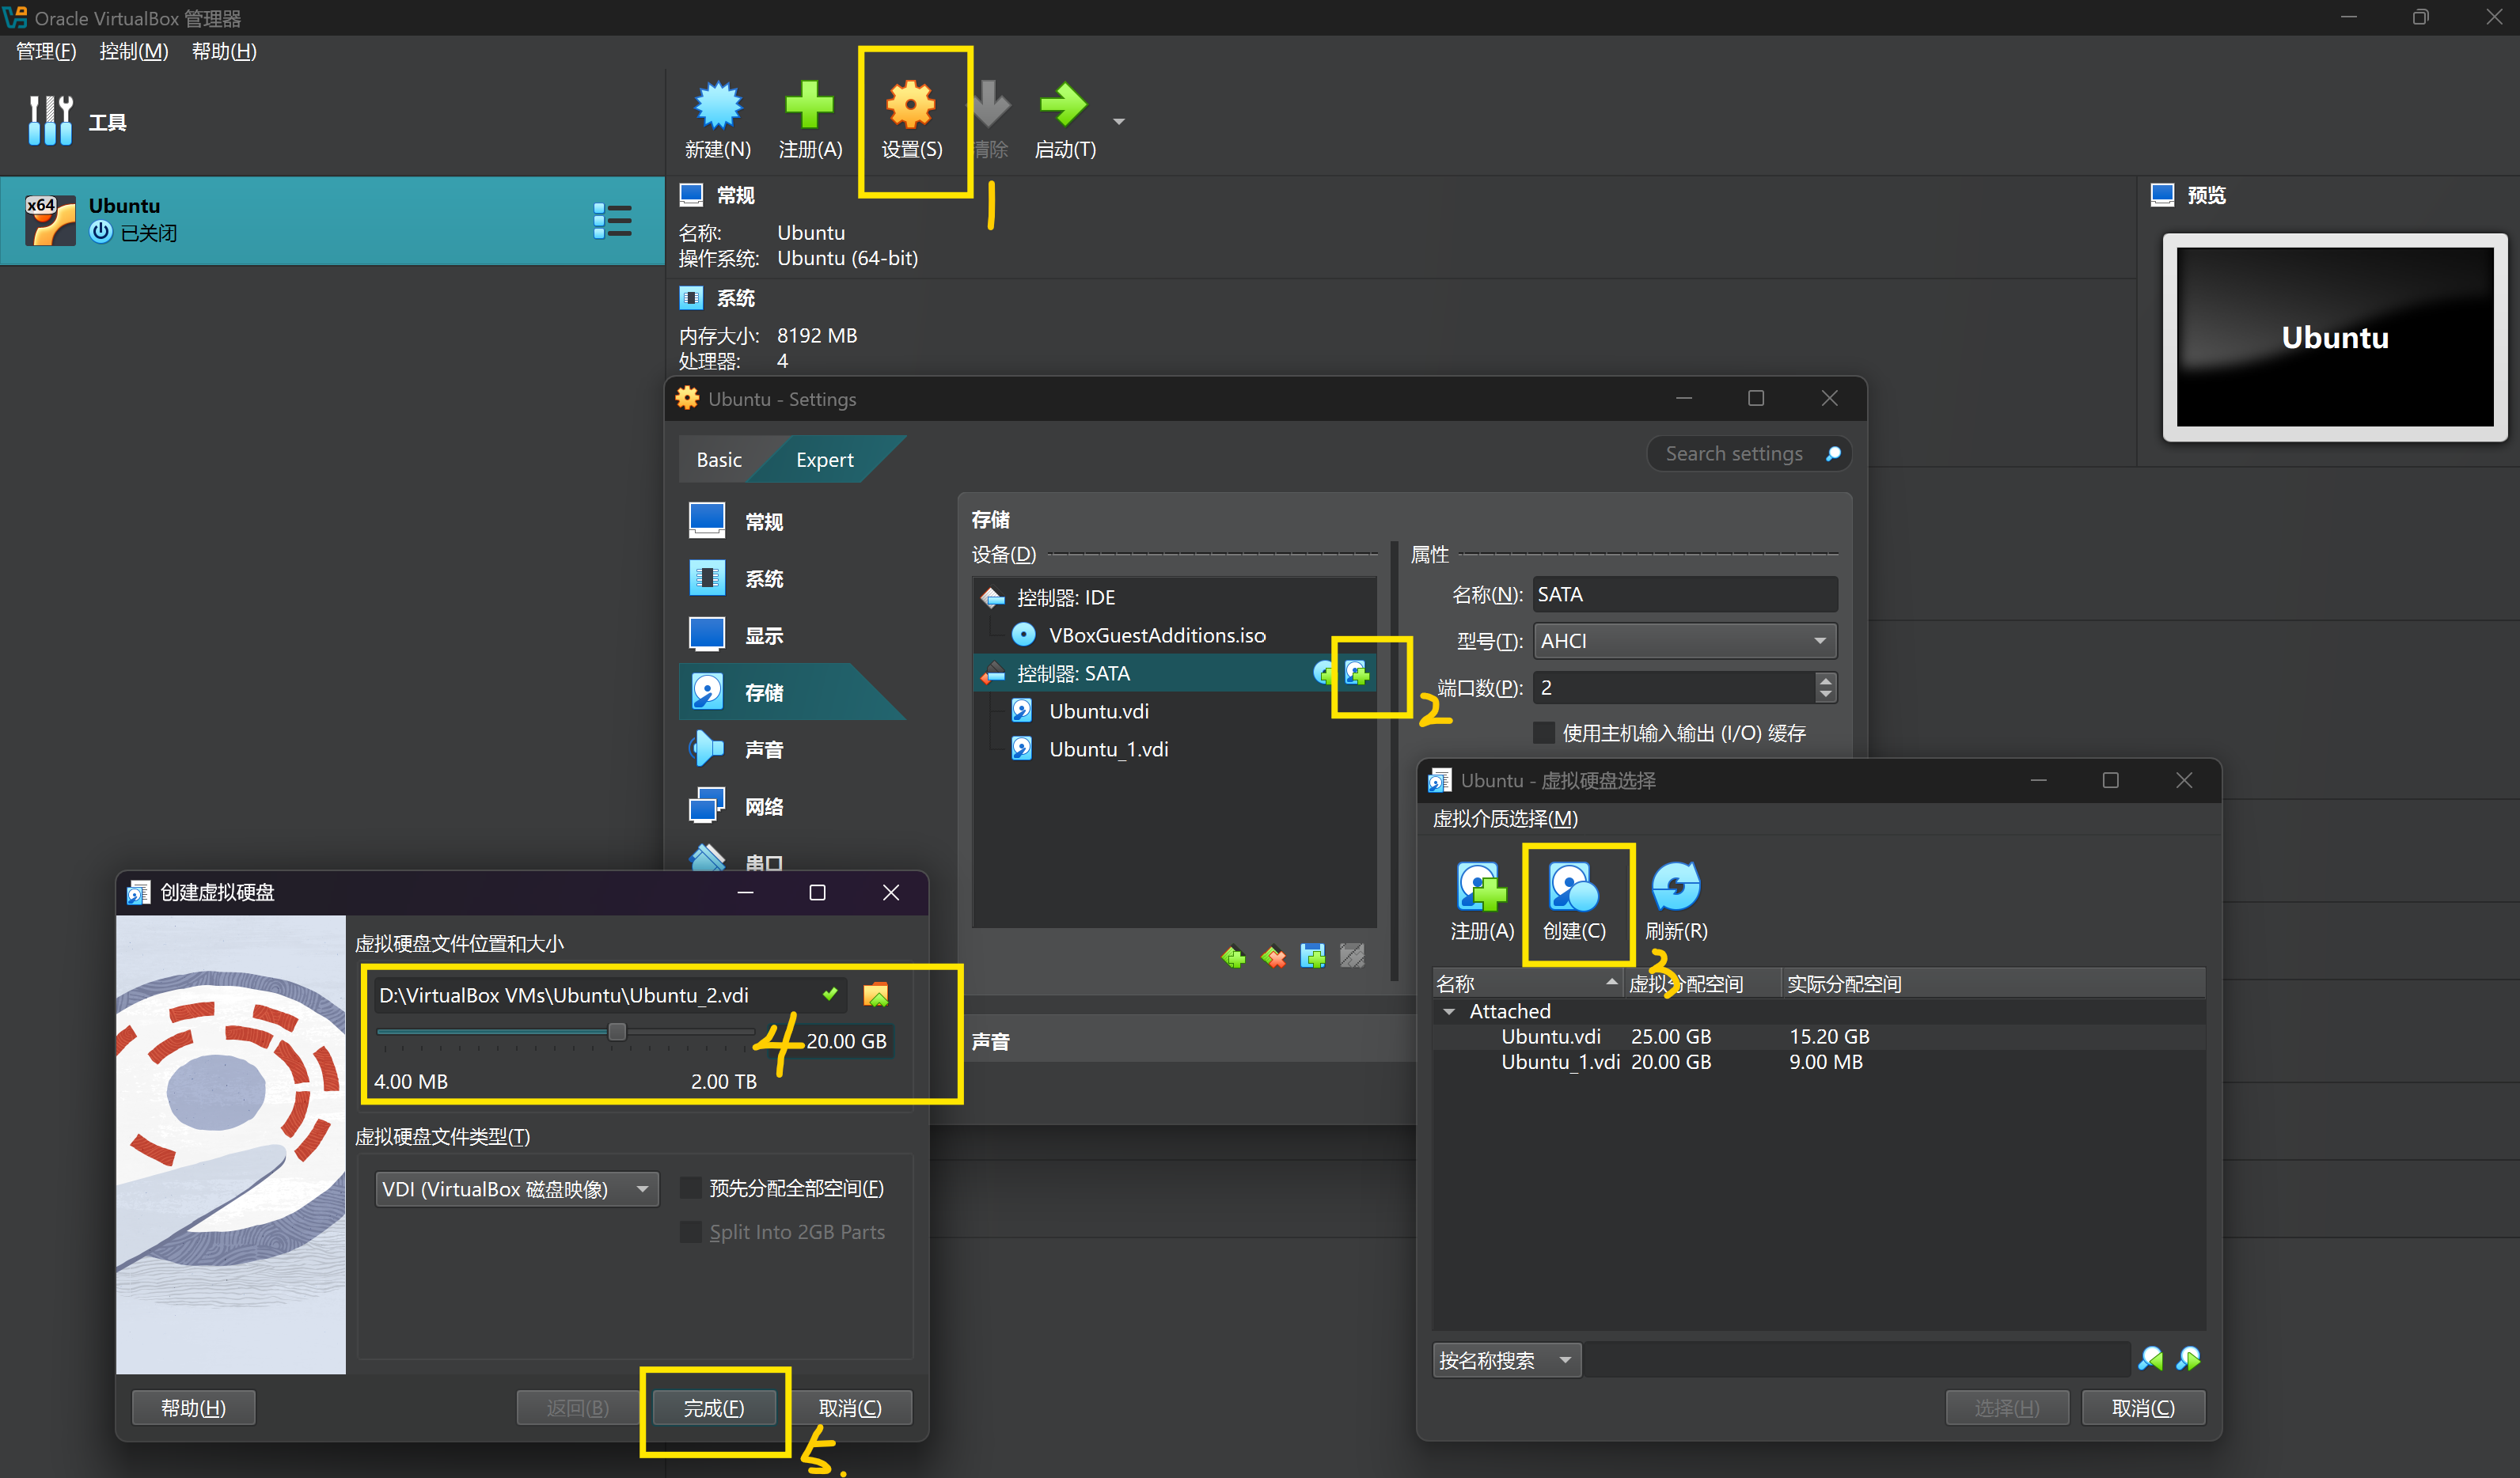The image size is (2520, 1478).
Task: Open Storage (存储) section in settings sidebar
Action: (765, 692)
